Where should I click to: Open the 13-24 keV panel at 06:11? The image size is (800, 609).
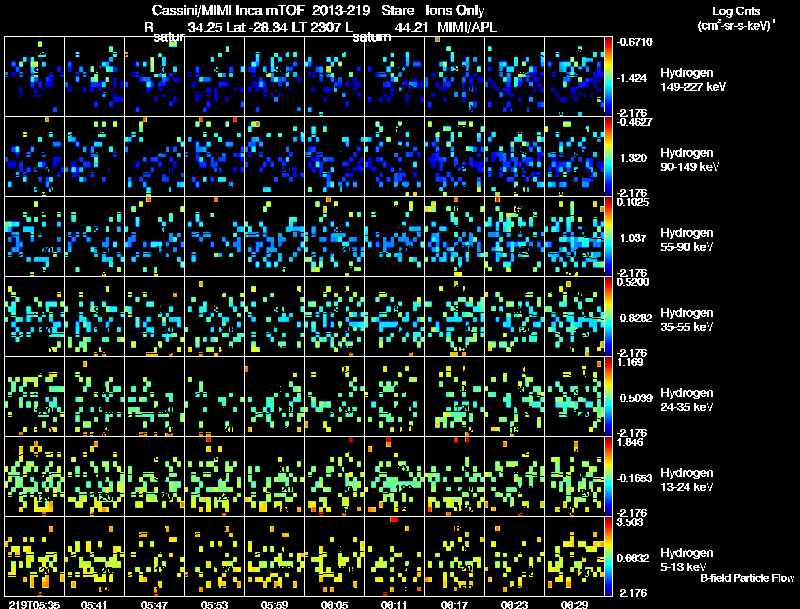394,476
